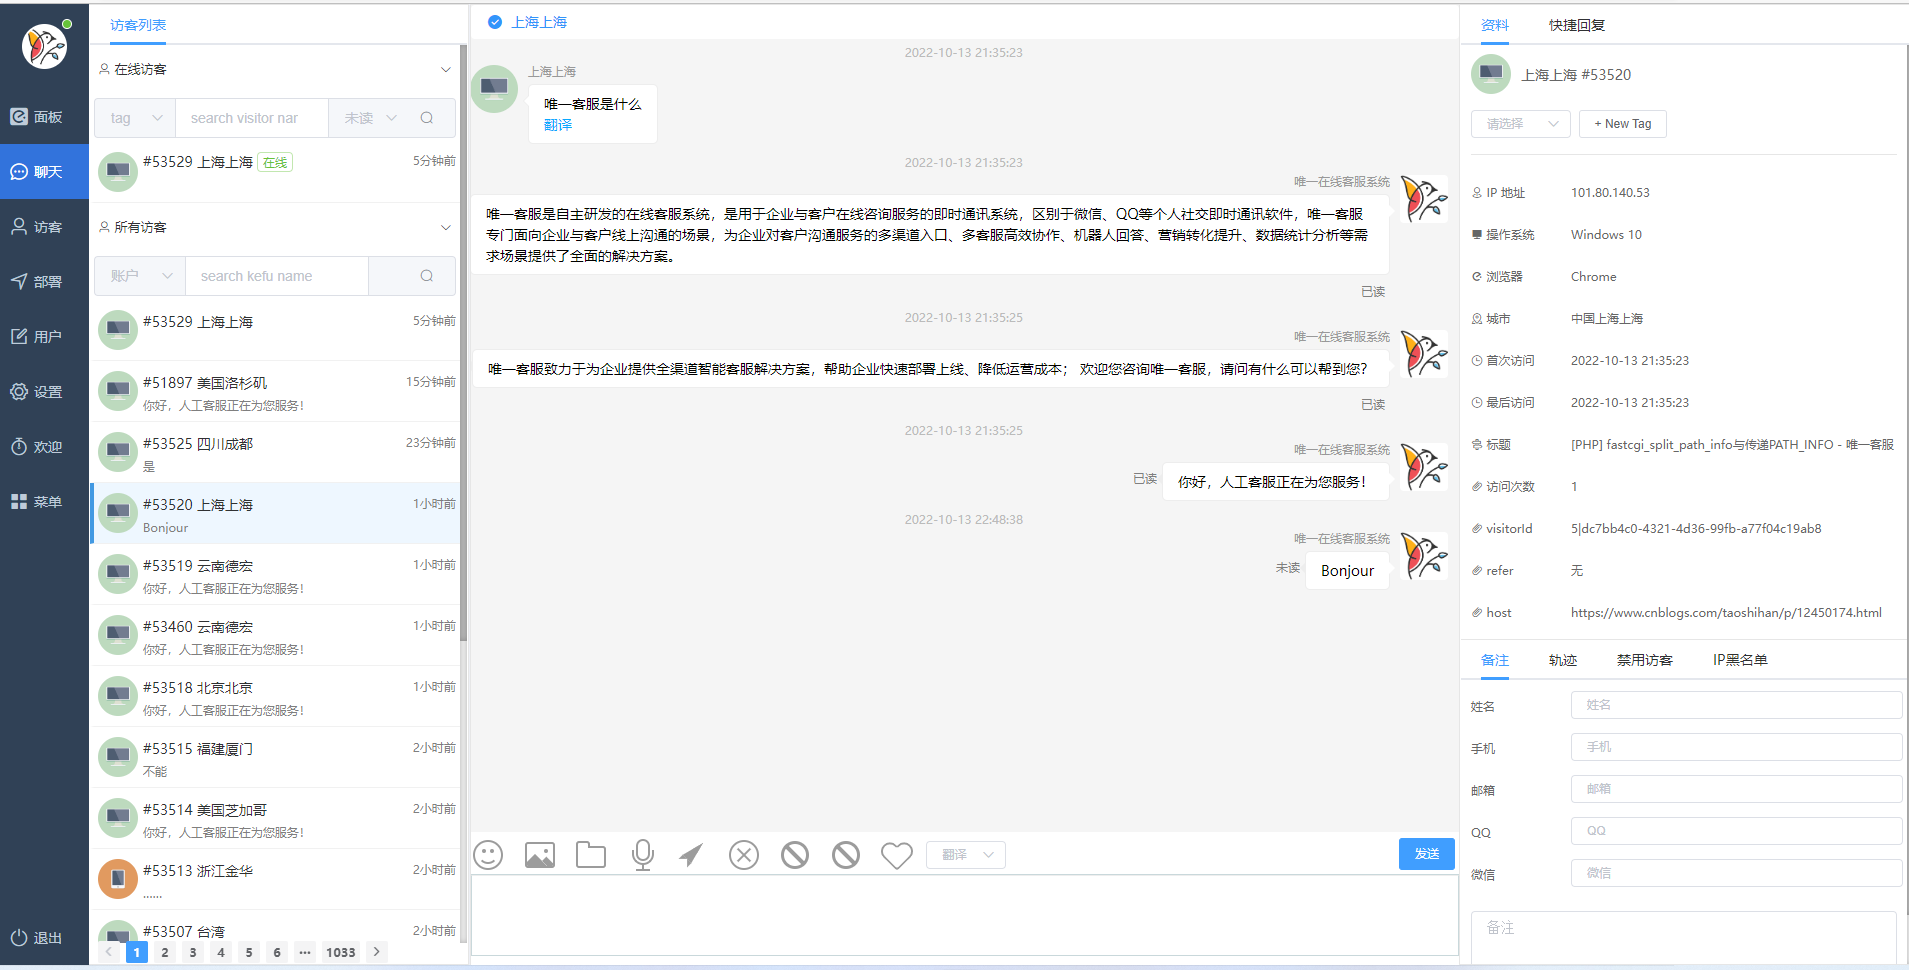Click the second ban icon beside heart

click(846, 855)
